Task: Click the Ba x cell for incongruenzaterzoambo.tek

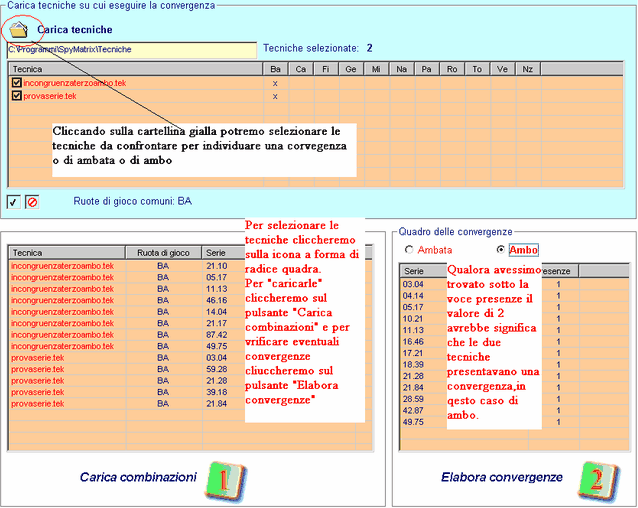Action: [275, 83]
